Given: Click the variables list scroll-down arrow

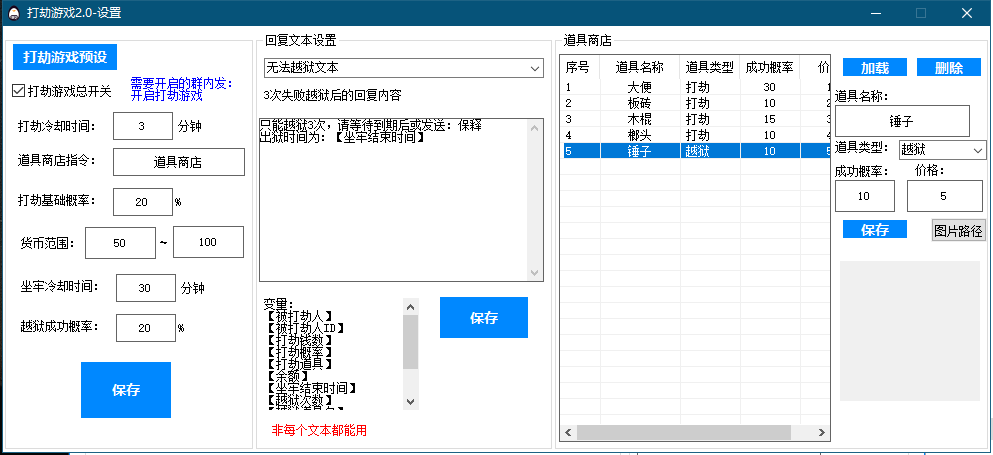Looking at the screenshot, I should click(x=410, y=402).
